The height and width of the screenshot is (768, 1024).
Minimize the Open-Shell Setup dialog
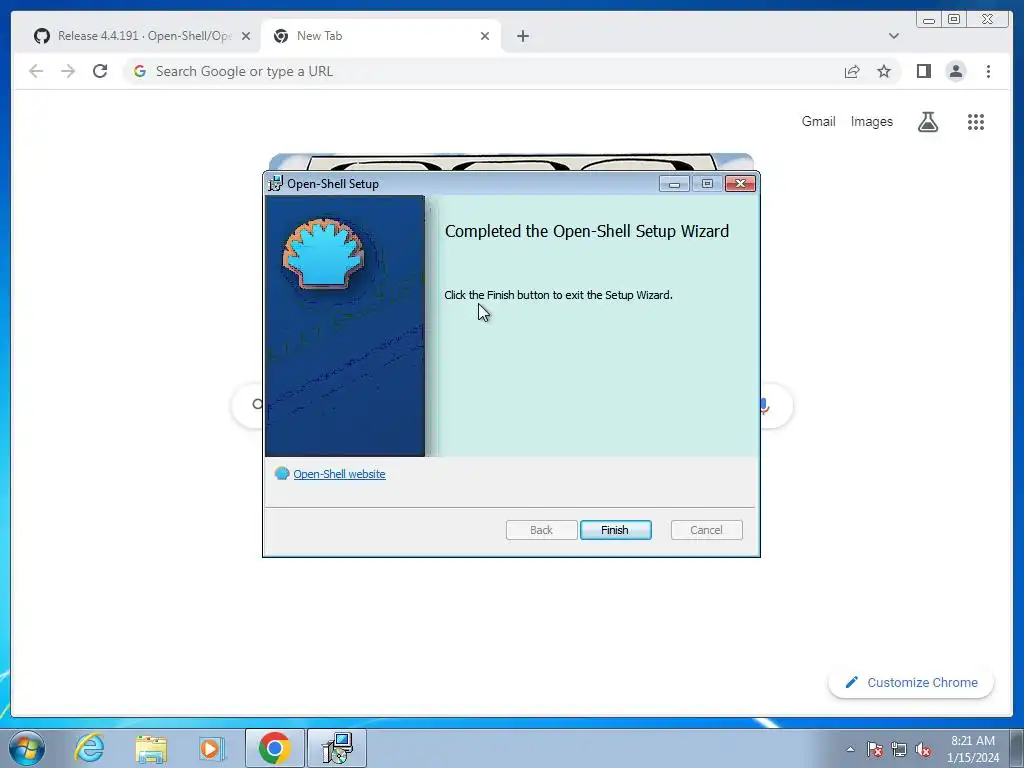[x=674, y=184]
